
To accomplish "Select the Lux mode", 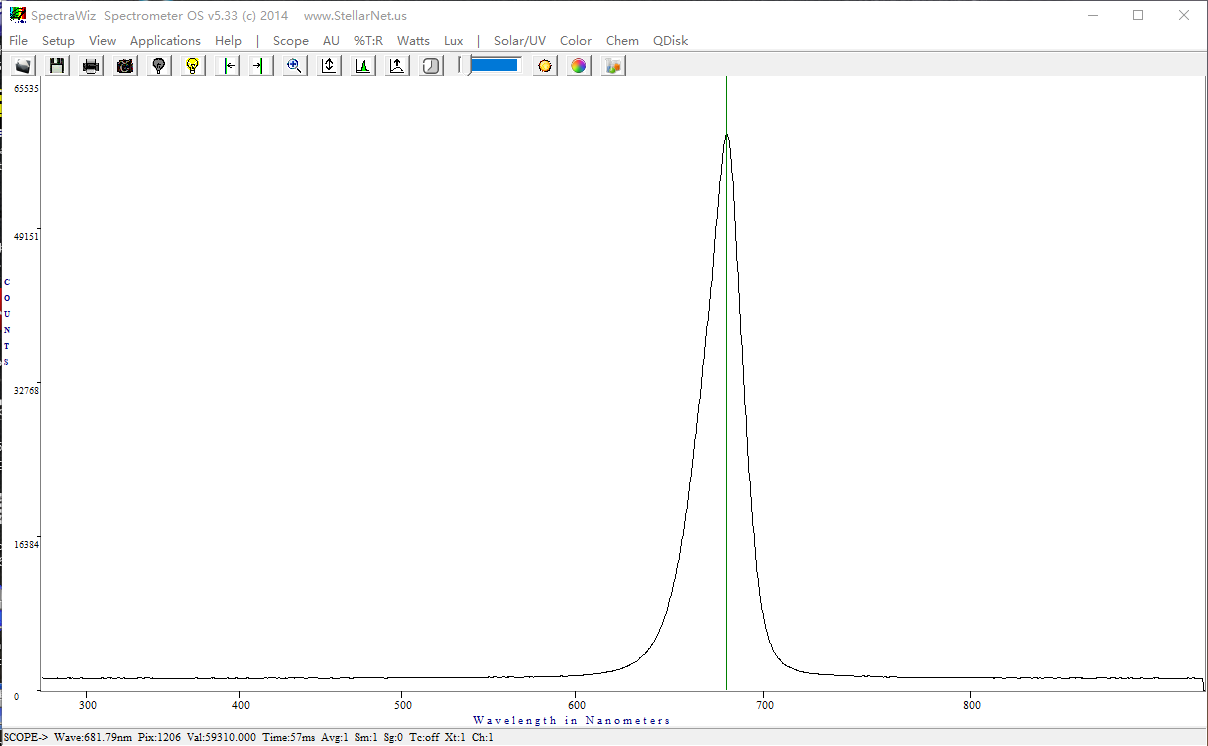I will pos(454,41).
